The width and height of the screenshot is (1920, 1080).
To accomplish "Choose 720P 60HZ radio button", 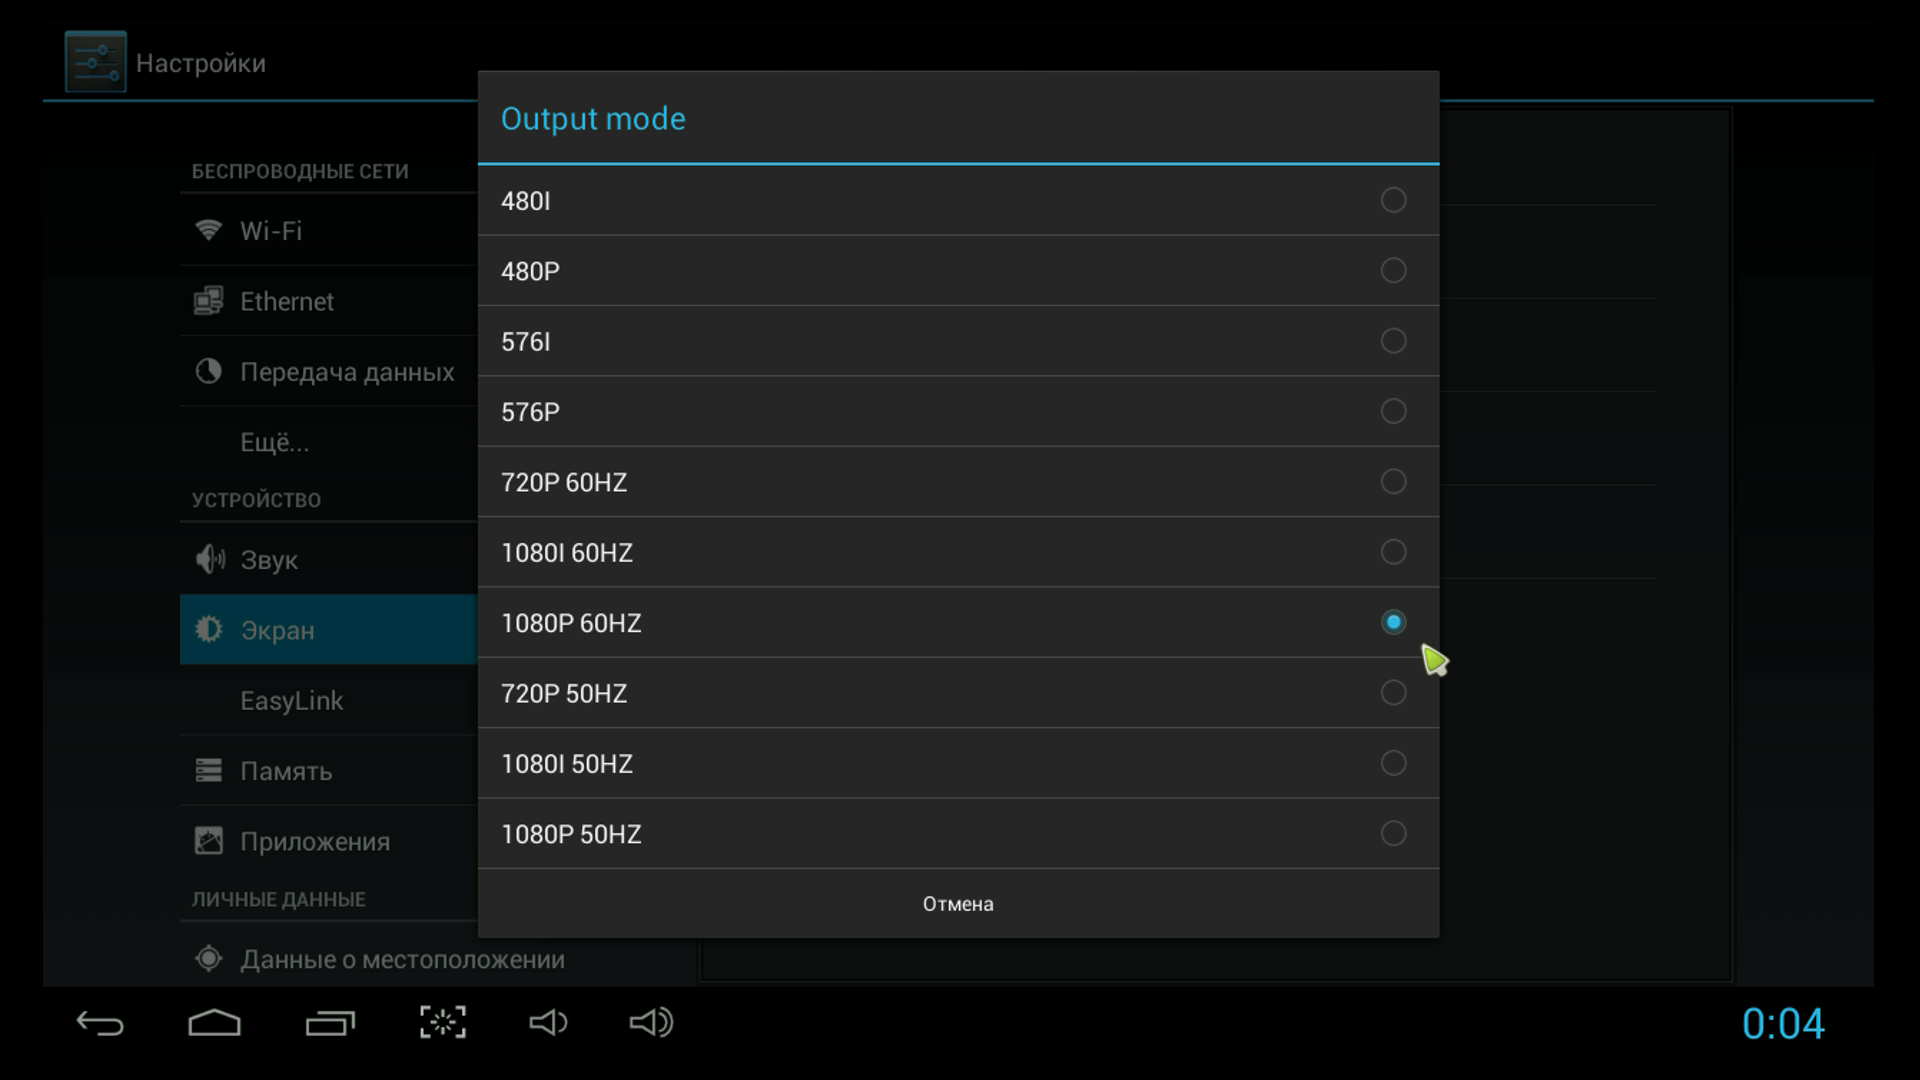I will click(x=1393, y=482).
